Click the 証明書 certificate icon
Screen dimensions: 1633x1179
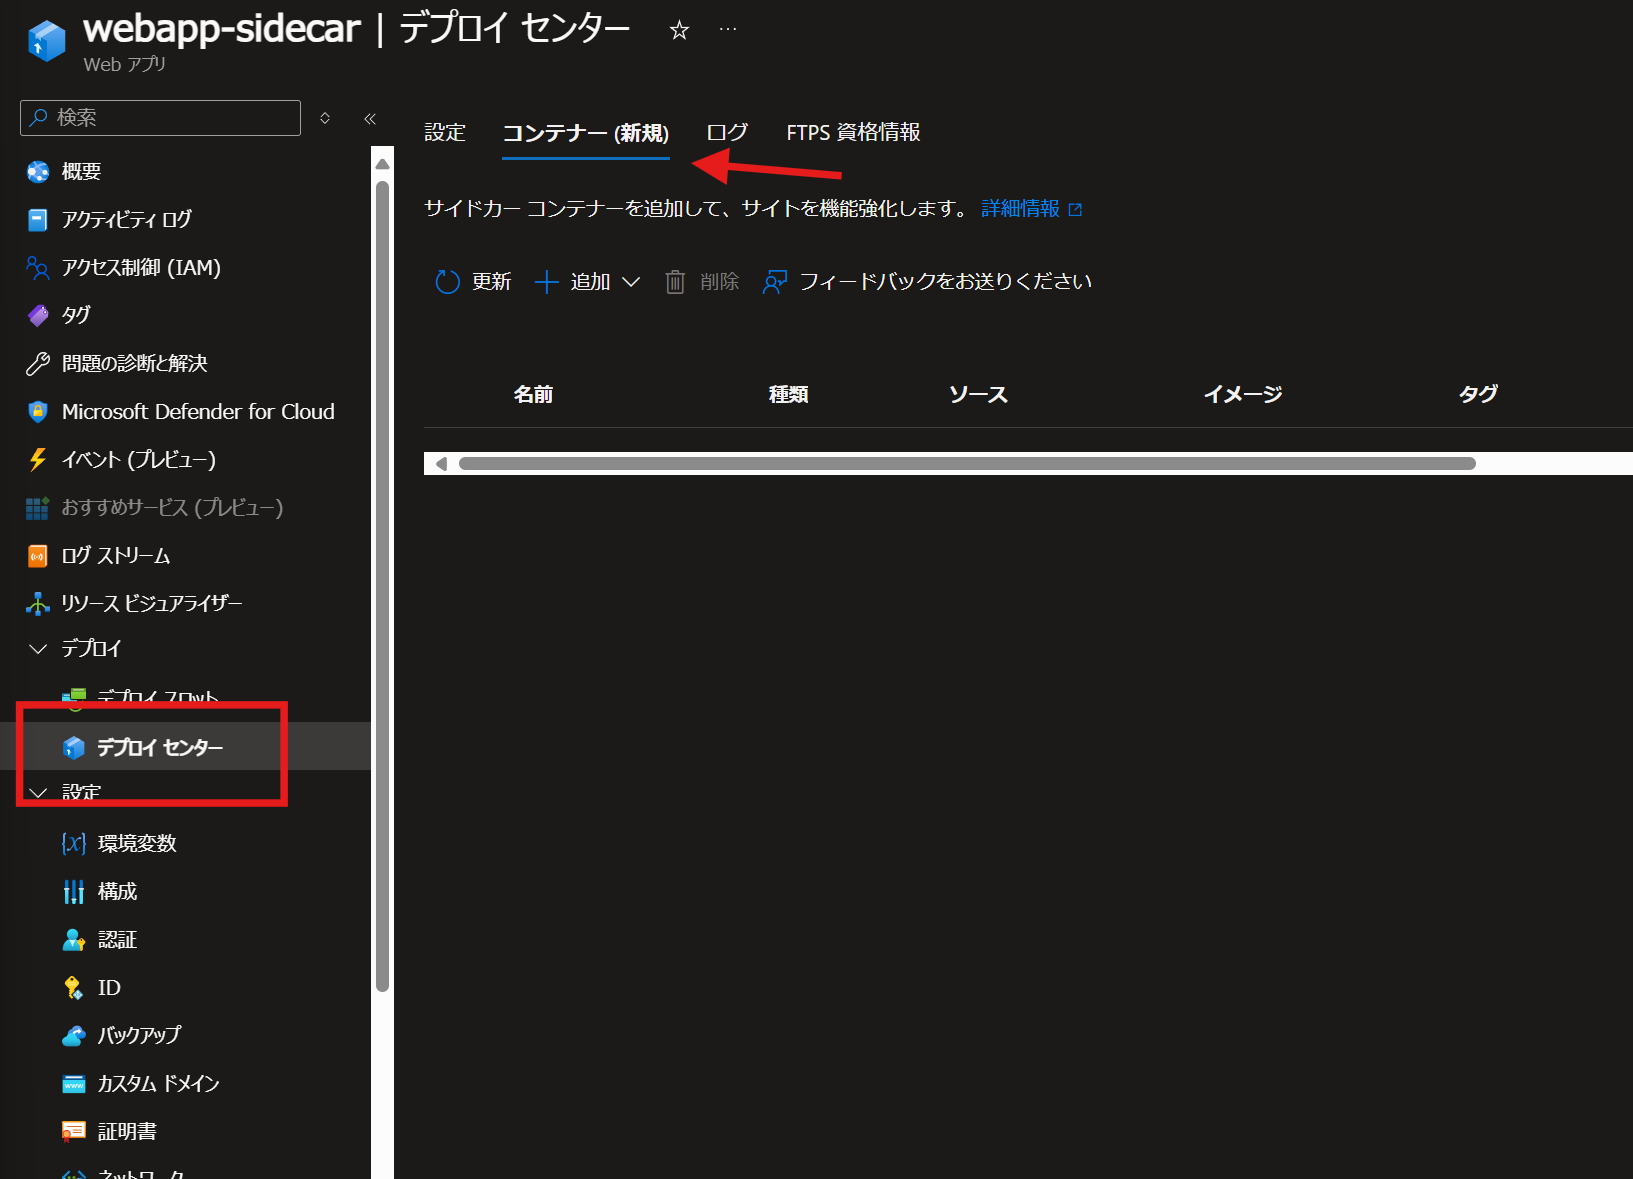coord(74,1131)
